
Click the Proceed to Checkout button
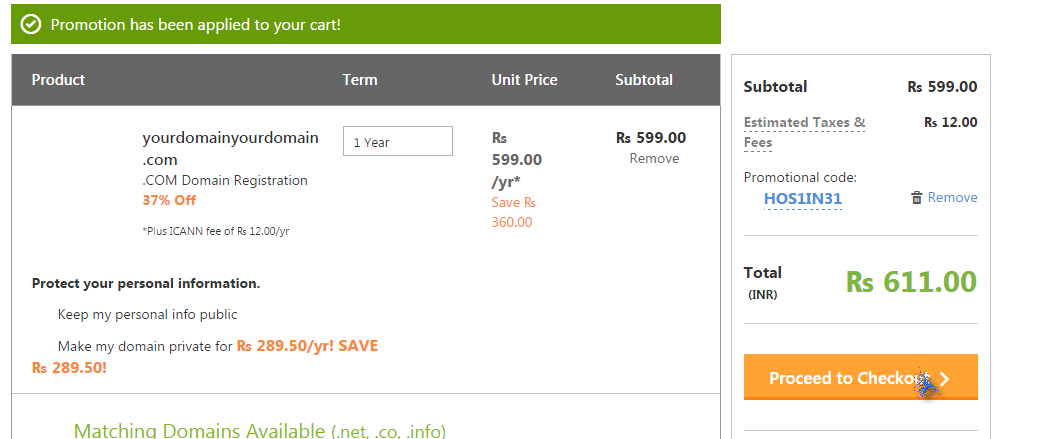pyautogui.click(x=860, y=377)
